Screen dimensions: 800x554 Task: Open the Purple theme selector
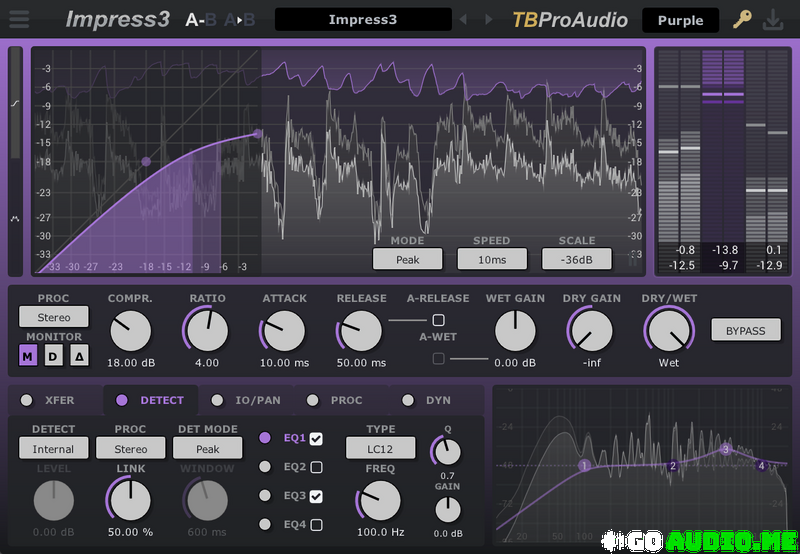pos(680,20)
